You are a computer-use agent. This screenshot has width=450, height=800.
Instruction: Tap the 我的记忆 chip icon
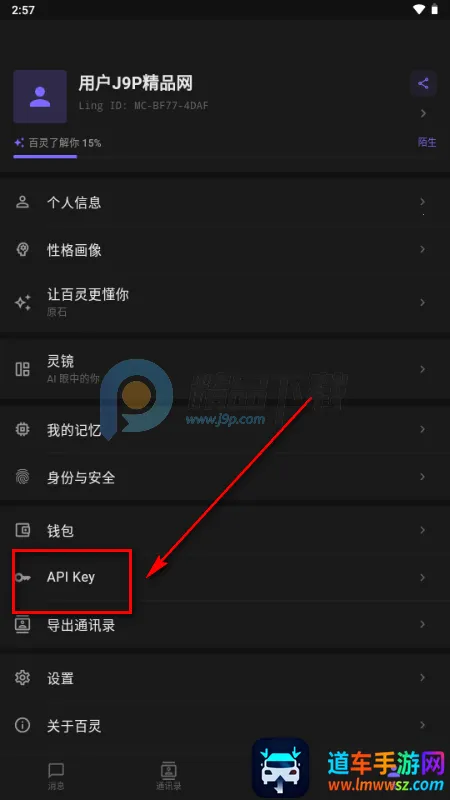(22, 430)
